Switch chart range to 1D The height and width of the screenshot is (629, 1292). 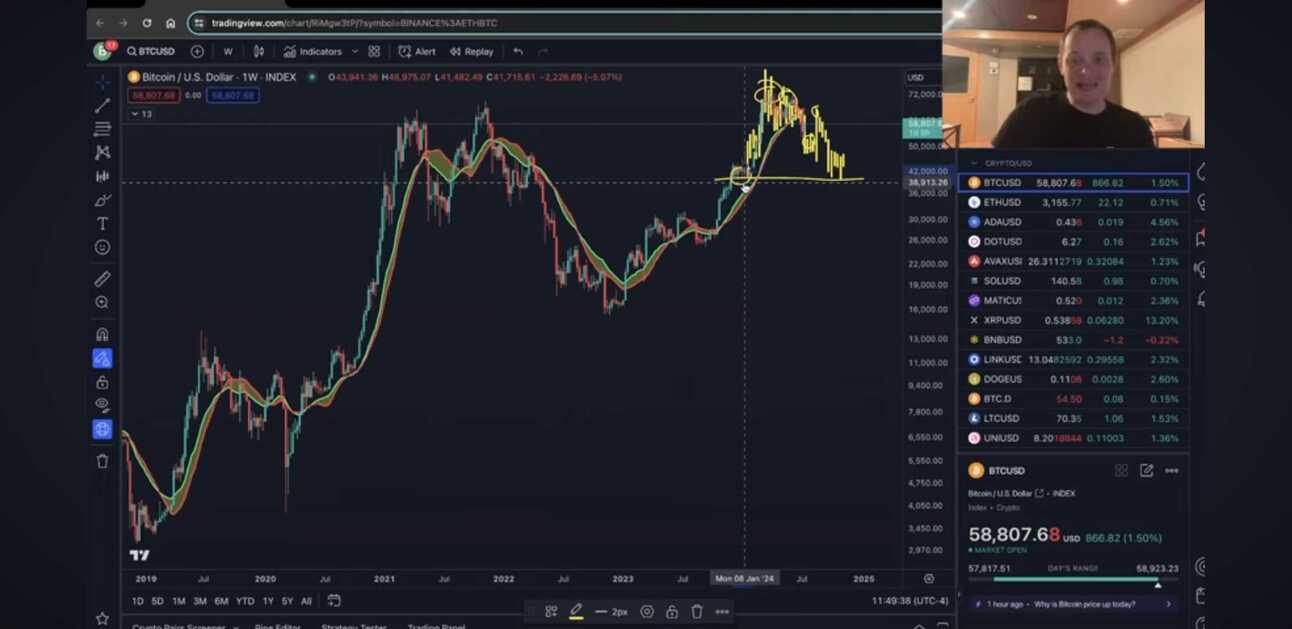[138, 601]
